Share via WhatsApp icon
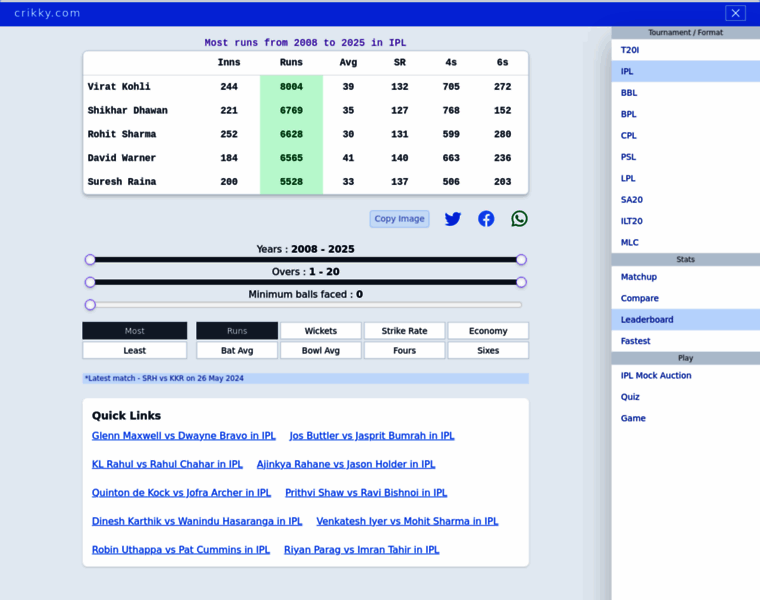The image size is (760, 600). coord(519,219)
